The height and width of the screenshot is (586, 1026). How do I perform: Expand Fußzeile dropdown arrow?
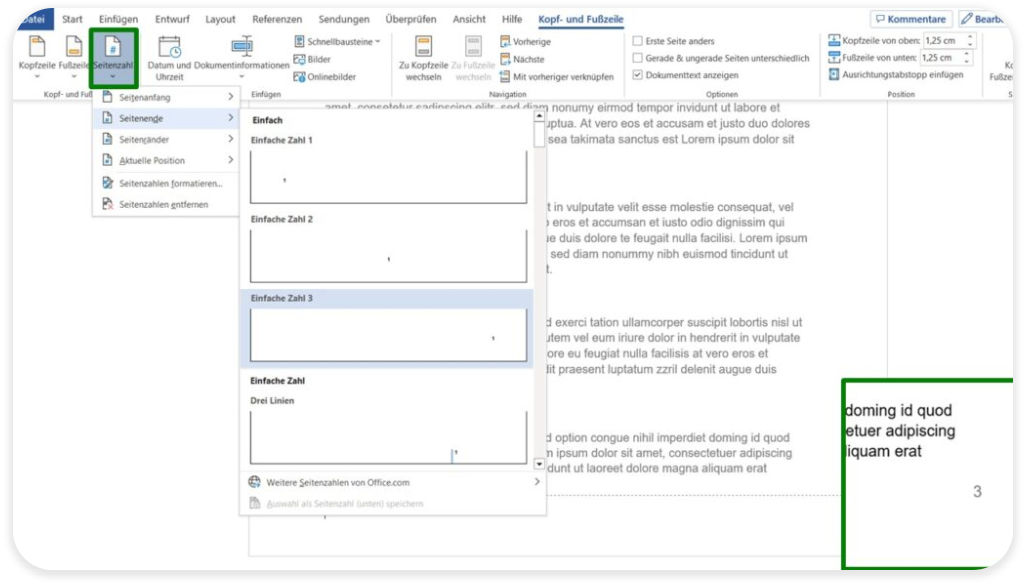pos(73,77)
